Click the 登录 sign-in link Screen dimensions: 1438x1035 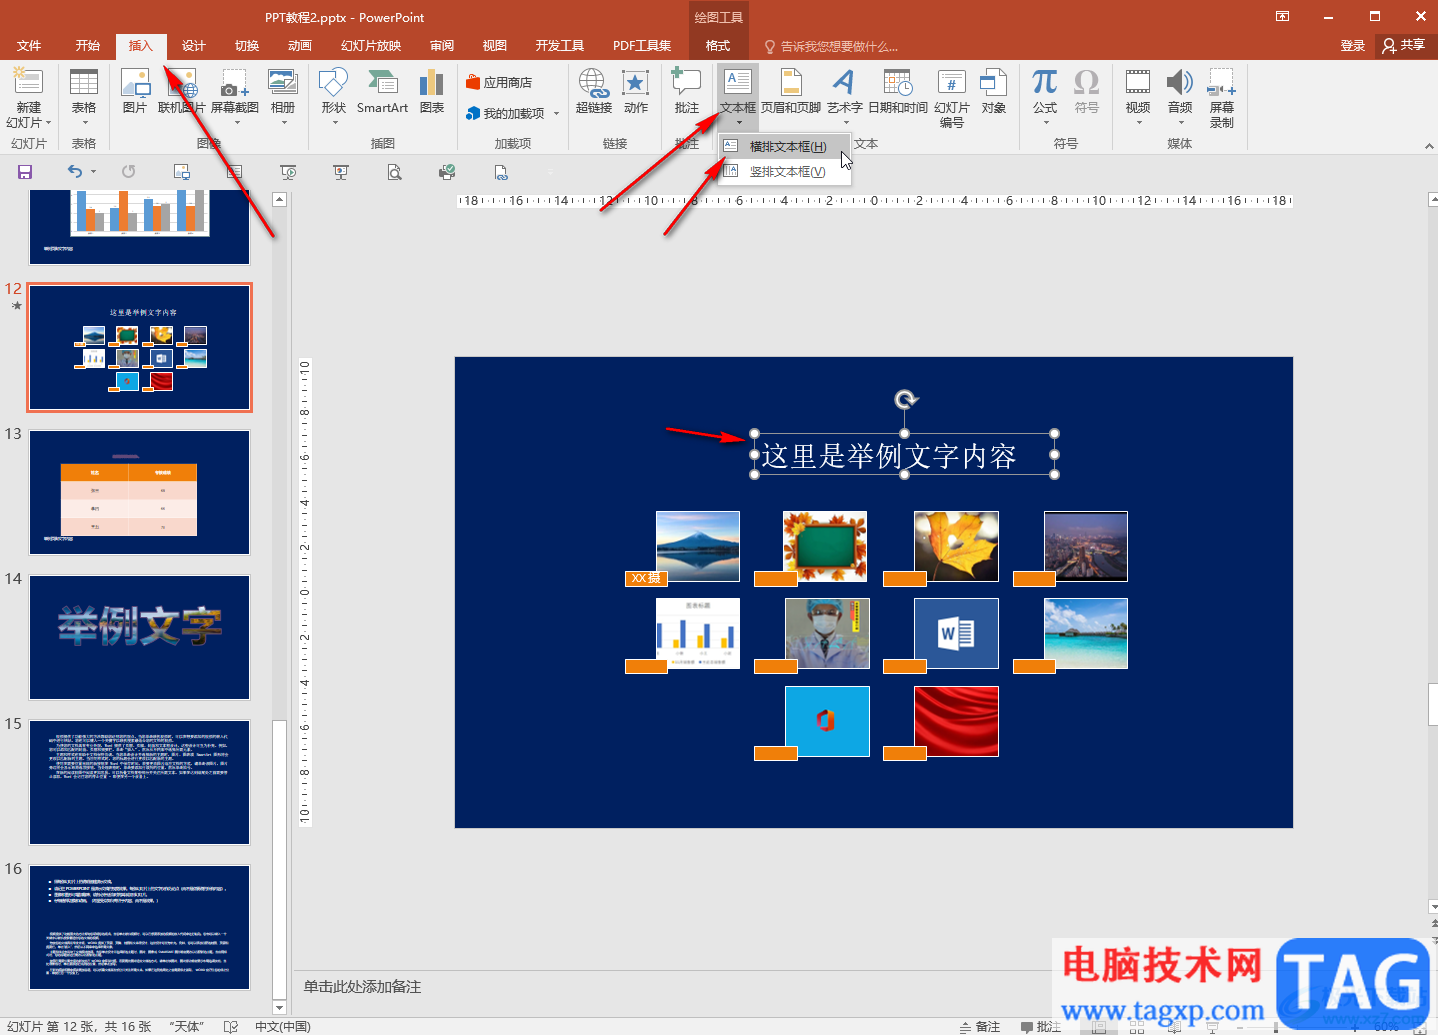coord(1353,46)
